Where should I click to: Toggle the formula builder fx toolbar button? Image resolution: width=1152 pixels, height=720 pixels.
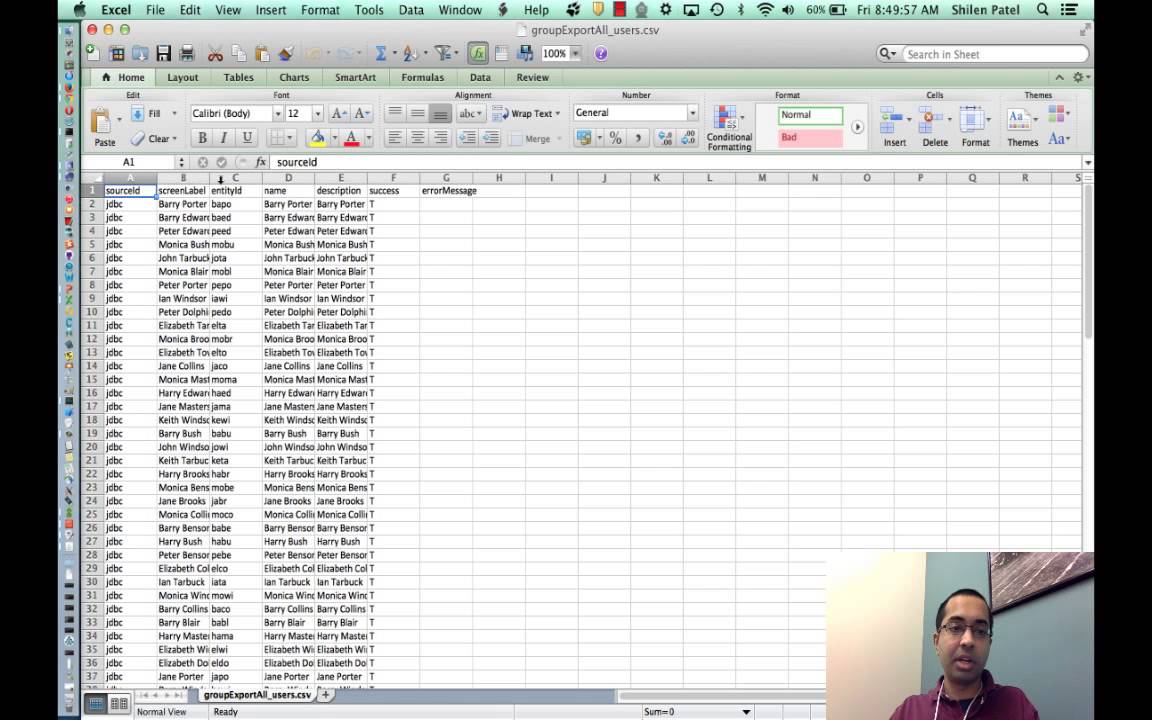click(478, 53)
